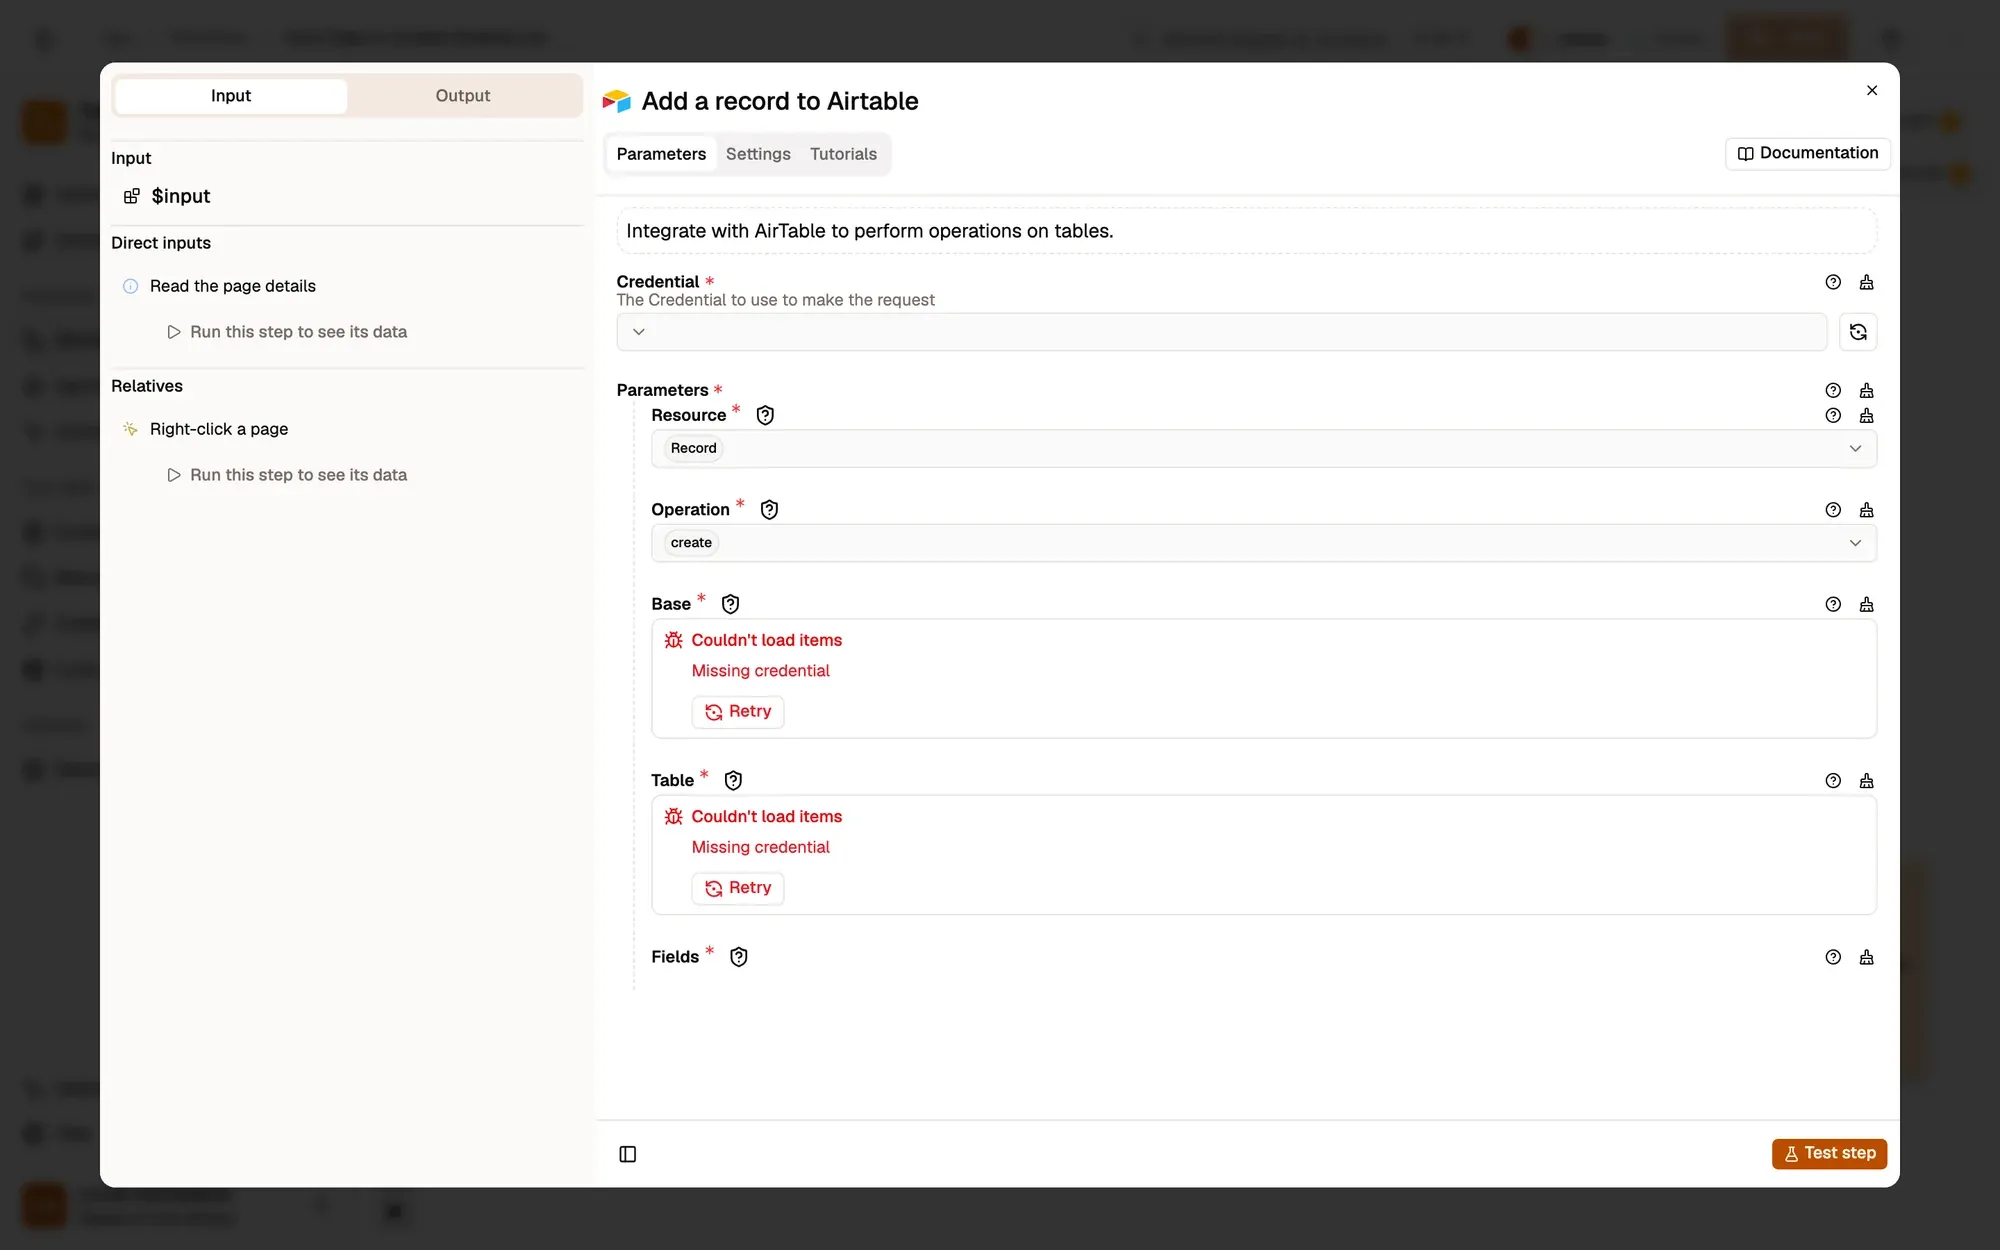Click the Operation row help icon

(x=1833, y=510)
